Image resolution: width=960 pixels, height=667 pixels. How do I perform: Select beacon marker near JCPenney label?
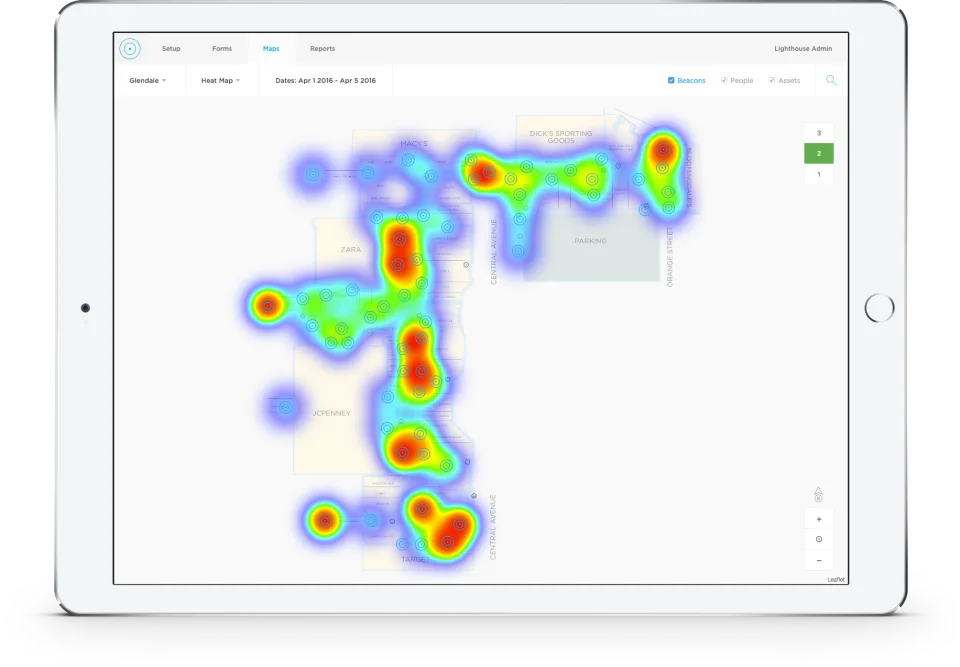pos(285,407)
